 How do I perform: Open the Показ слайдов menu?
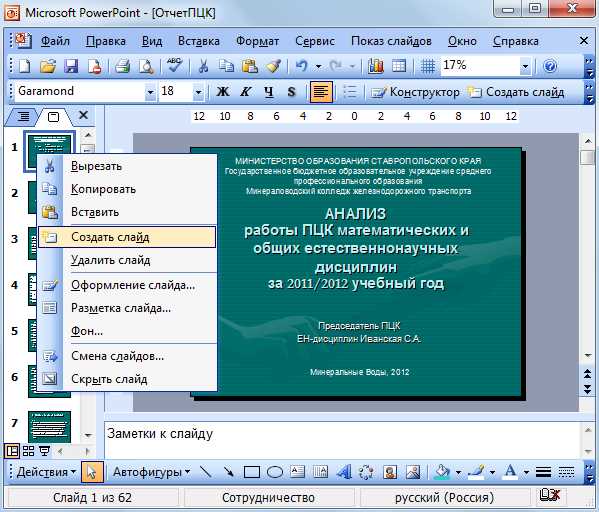pyautogui.click(x=391, y=41)
